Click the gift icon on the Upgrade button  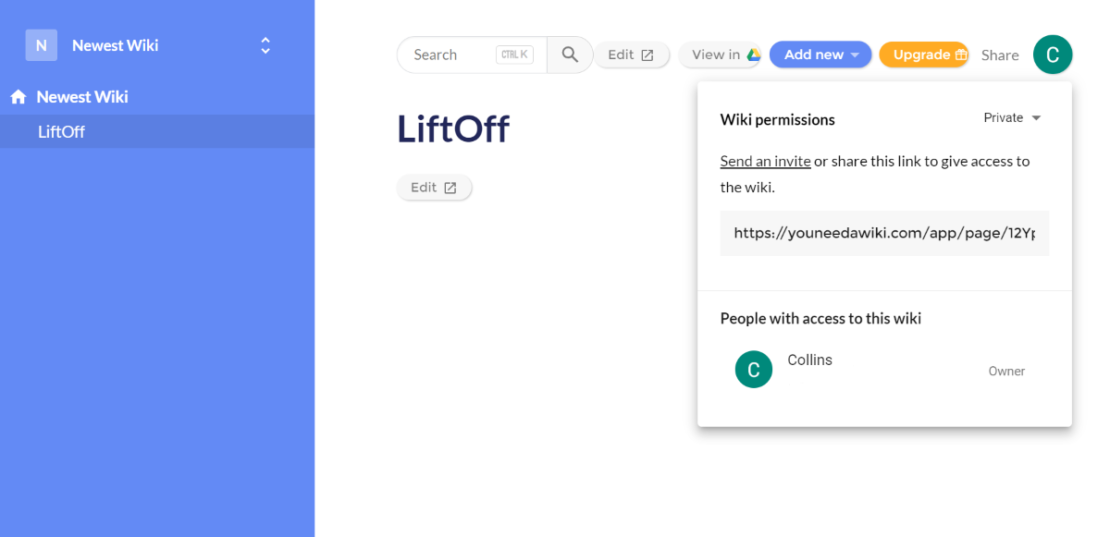coord(961,55)
